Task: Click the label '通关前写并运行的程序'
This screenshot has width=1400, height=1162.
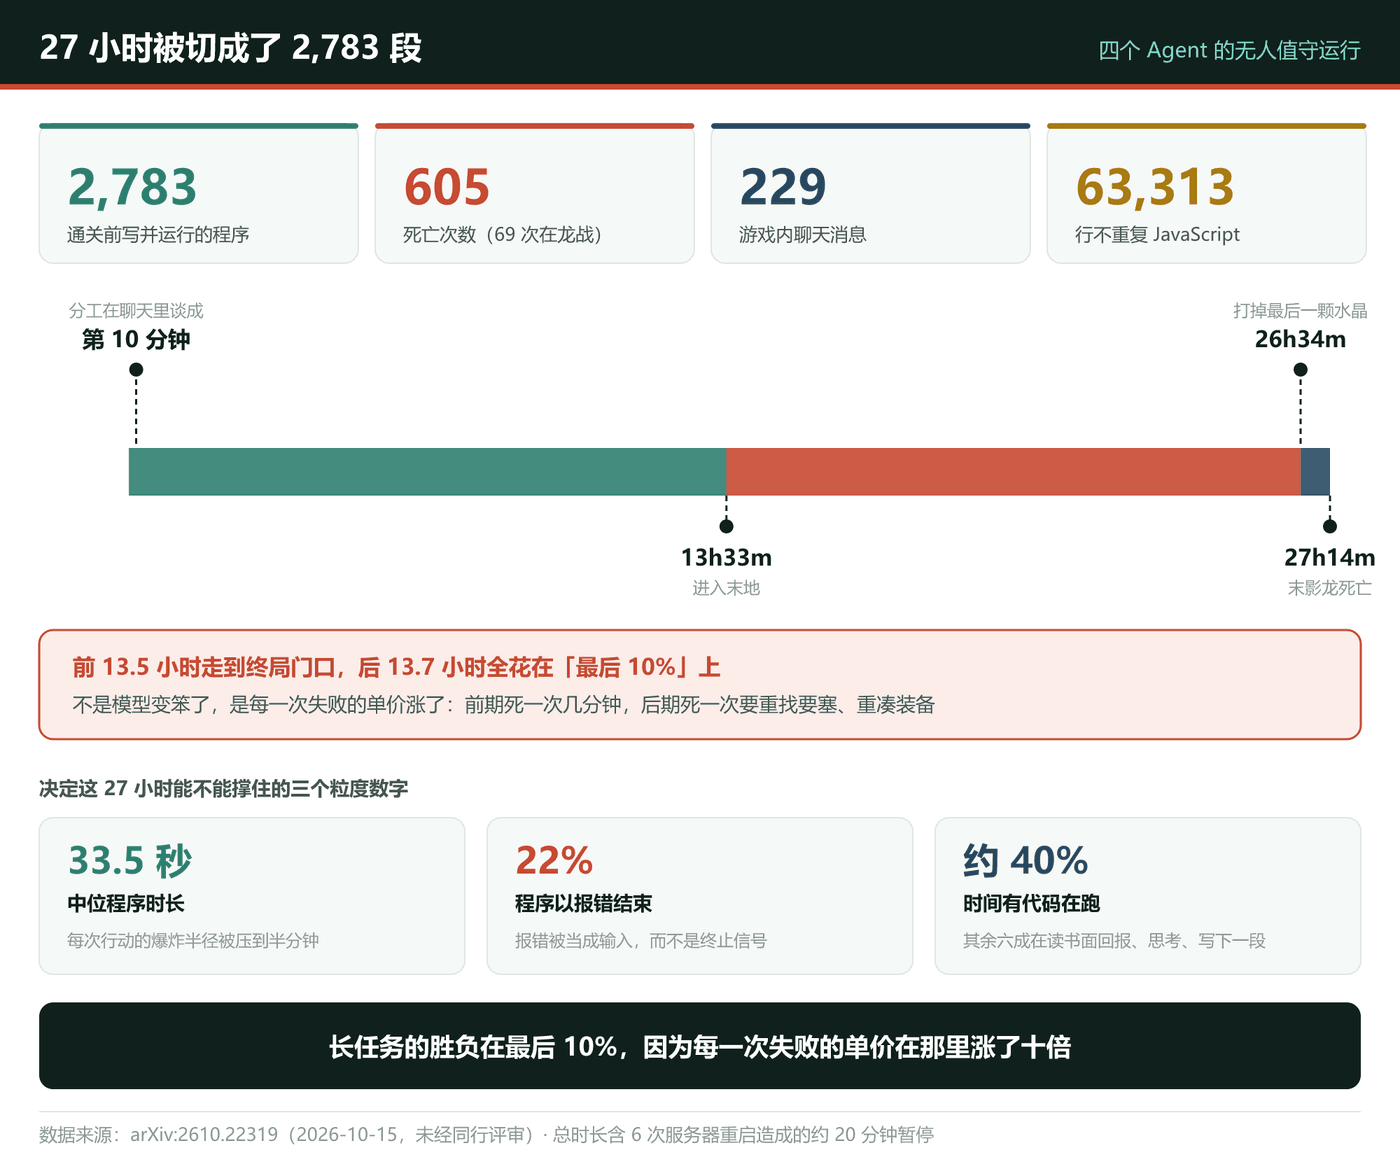Action: (x=158, y=235)
